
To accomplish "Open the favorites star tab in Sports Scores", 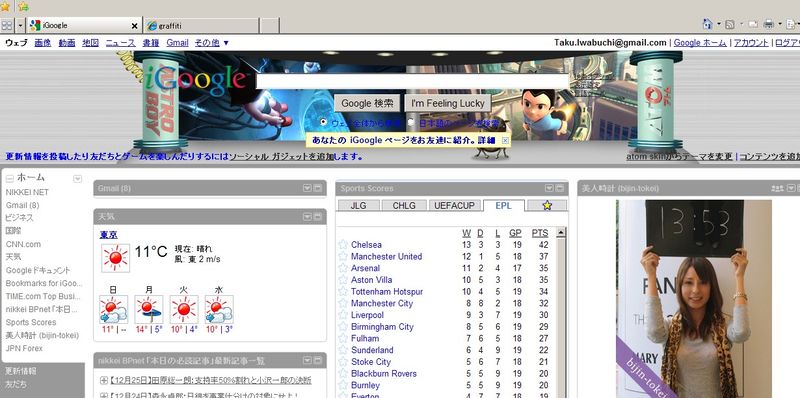I will click(x=547, y=205).
